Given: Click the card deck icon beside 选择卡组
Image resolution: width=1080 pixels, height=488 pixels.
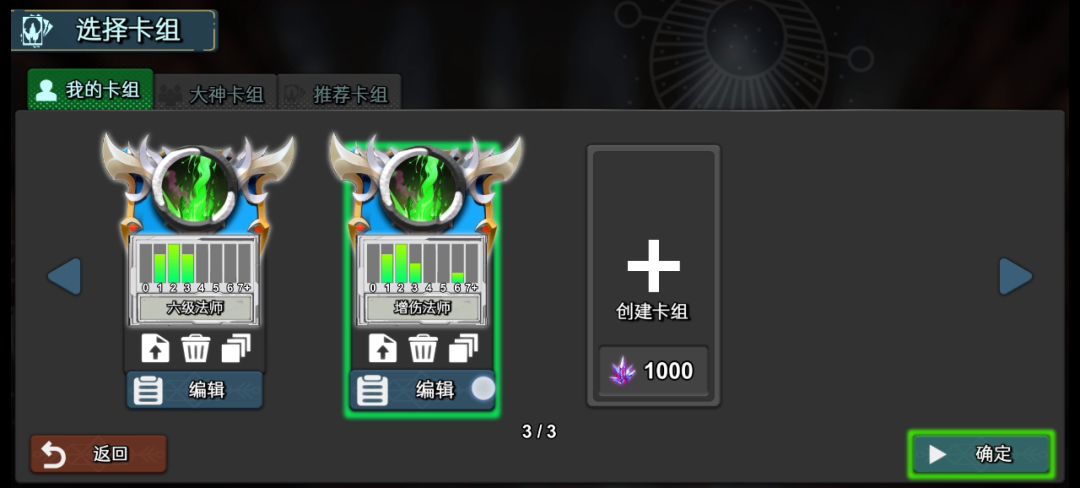Looking at the screenshot, I should [x=37, y=30].
